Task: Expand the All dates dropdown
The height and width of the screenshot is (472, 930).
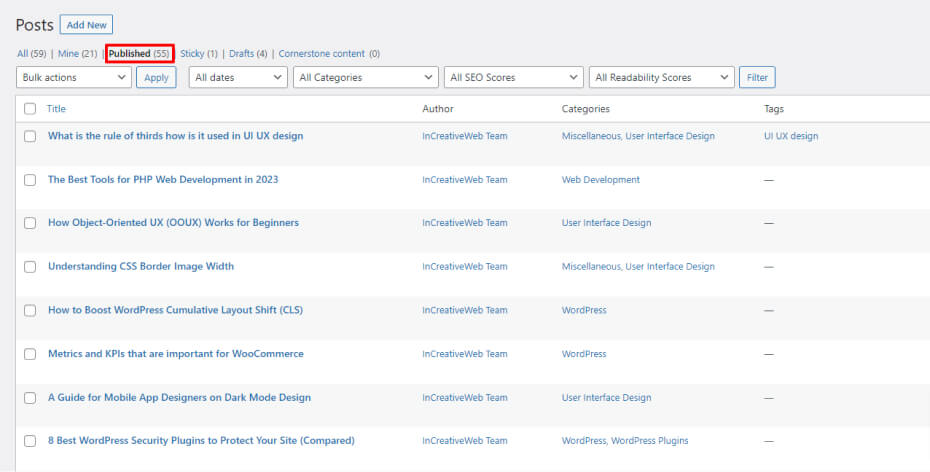Action: point(238,77)
